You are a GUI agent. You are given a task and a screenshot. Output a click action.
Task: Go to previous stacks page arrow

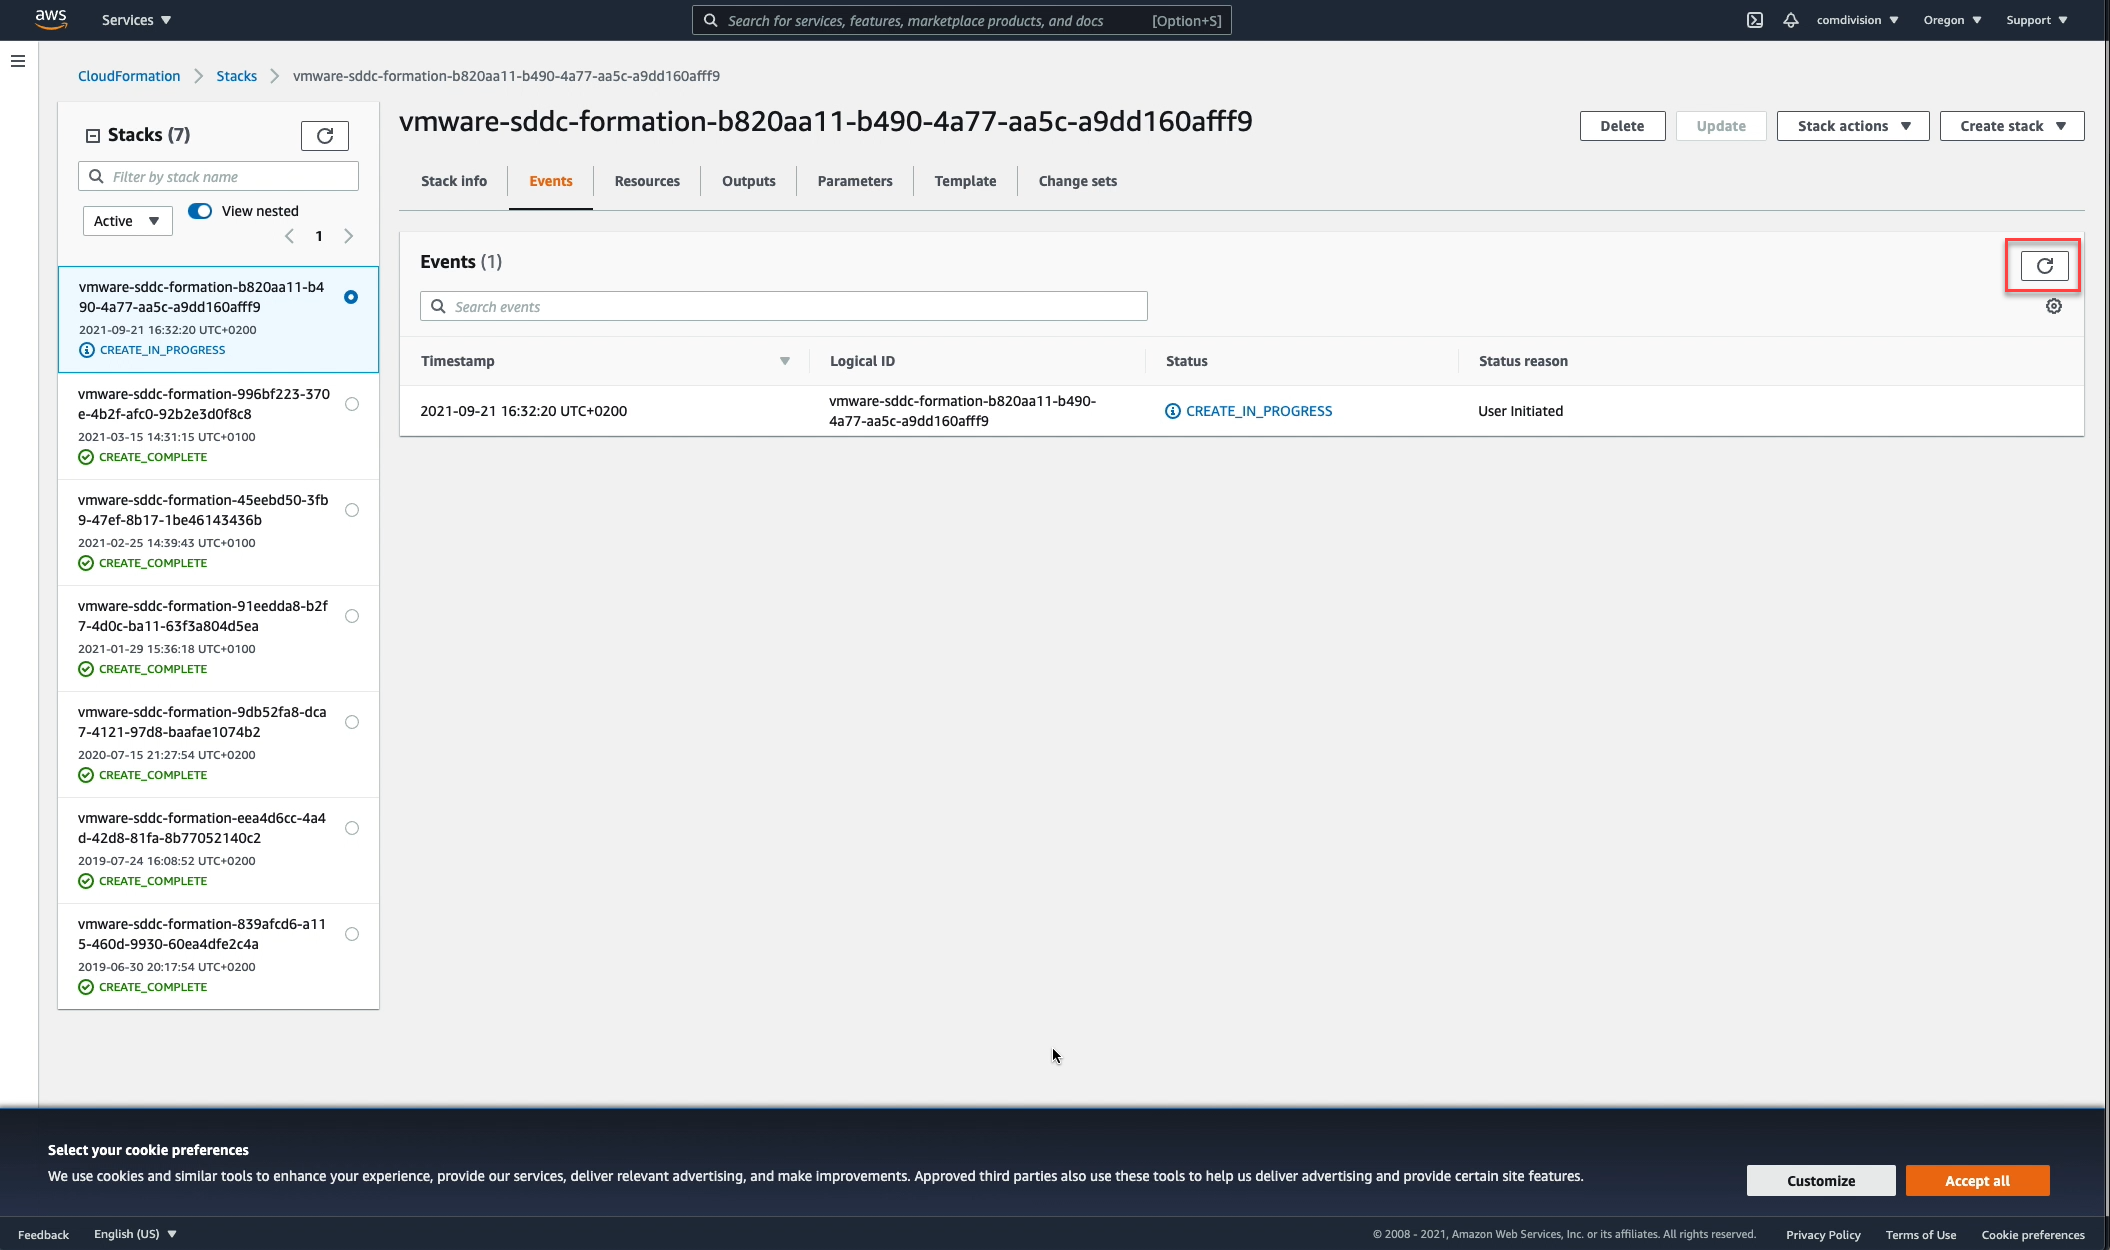click(x=290, y=237)
